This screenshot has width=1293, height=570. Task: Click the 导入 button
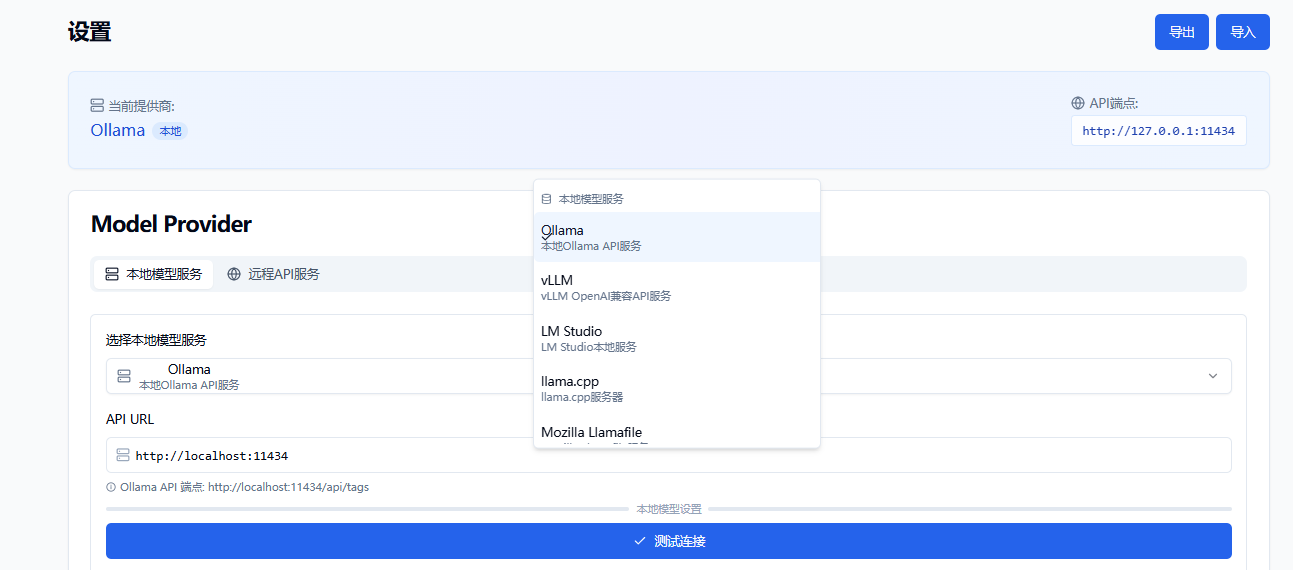(1242, 32)
